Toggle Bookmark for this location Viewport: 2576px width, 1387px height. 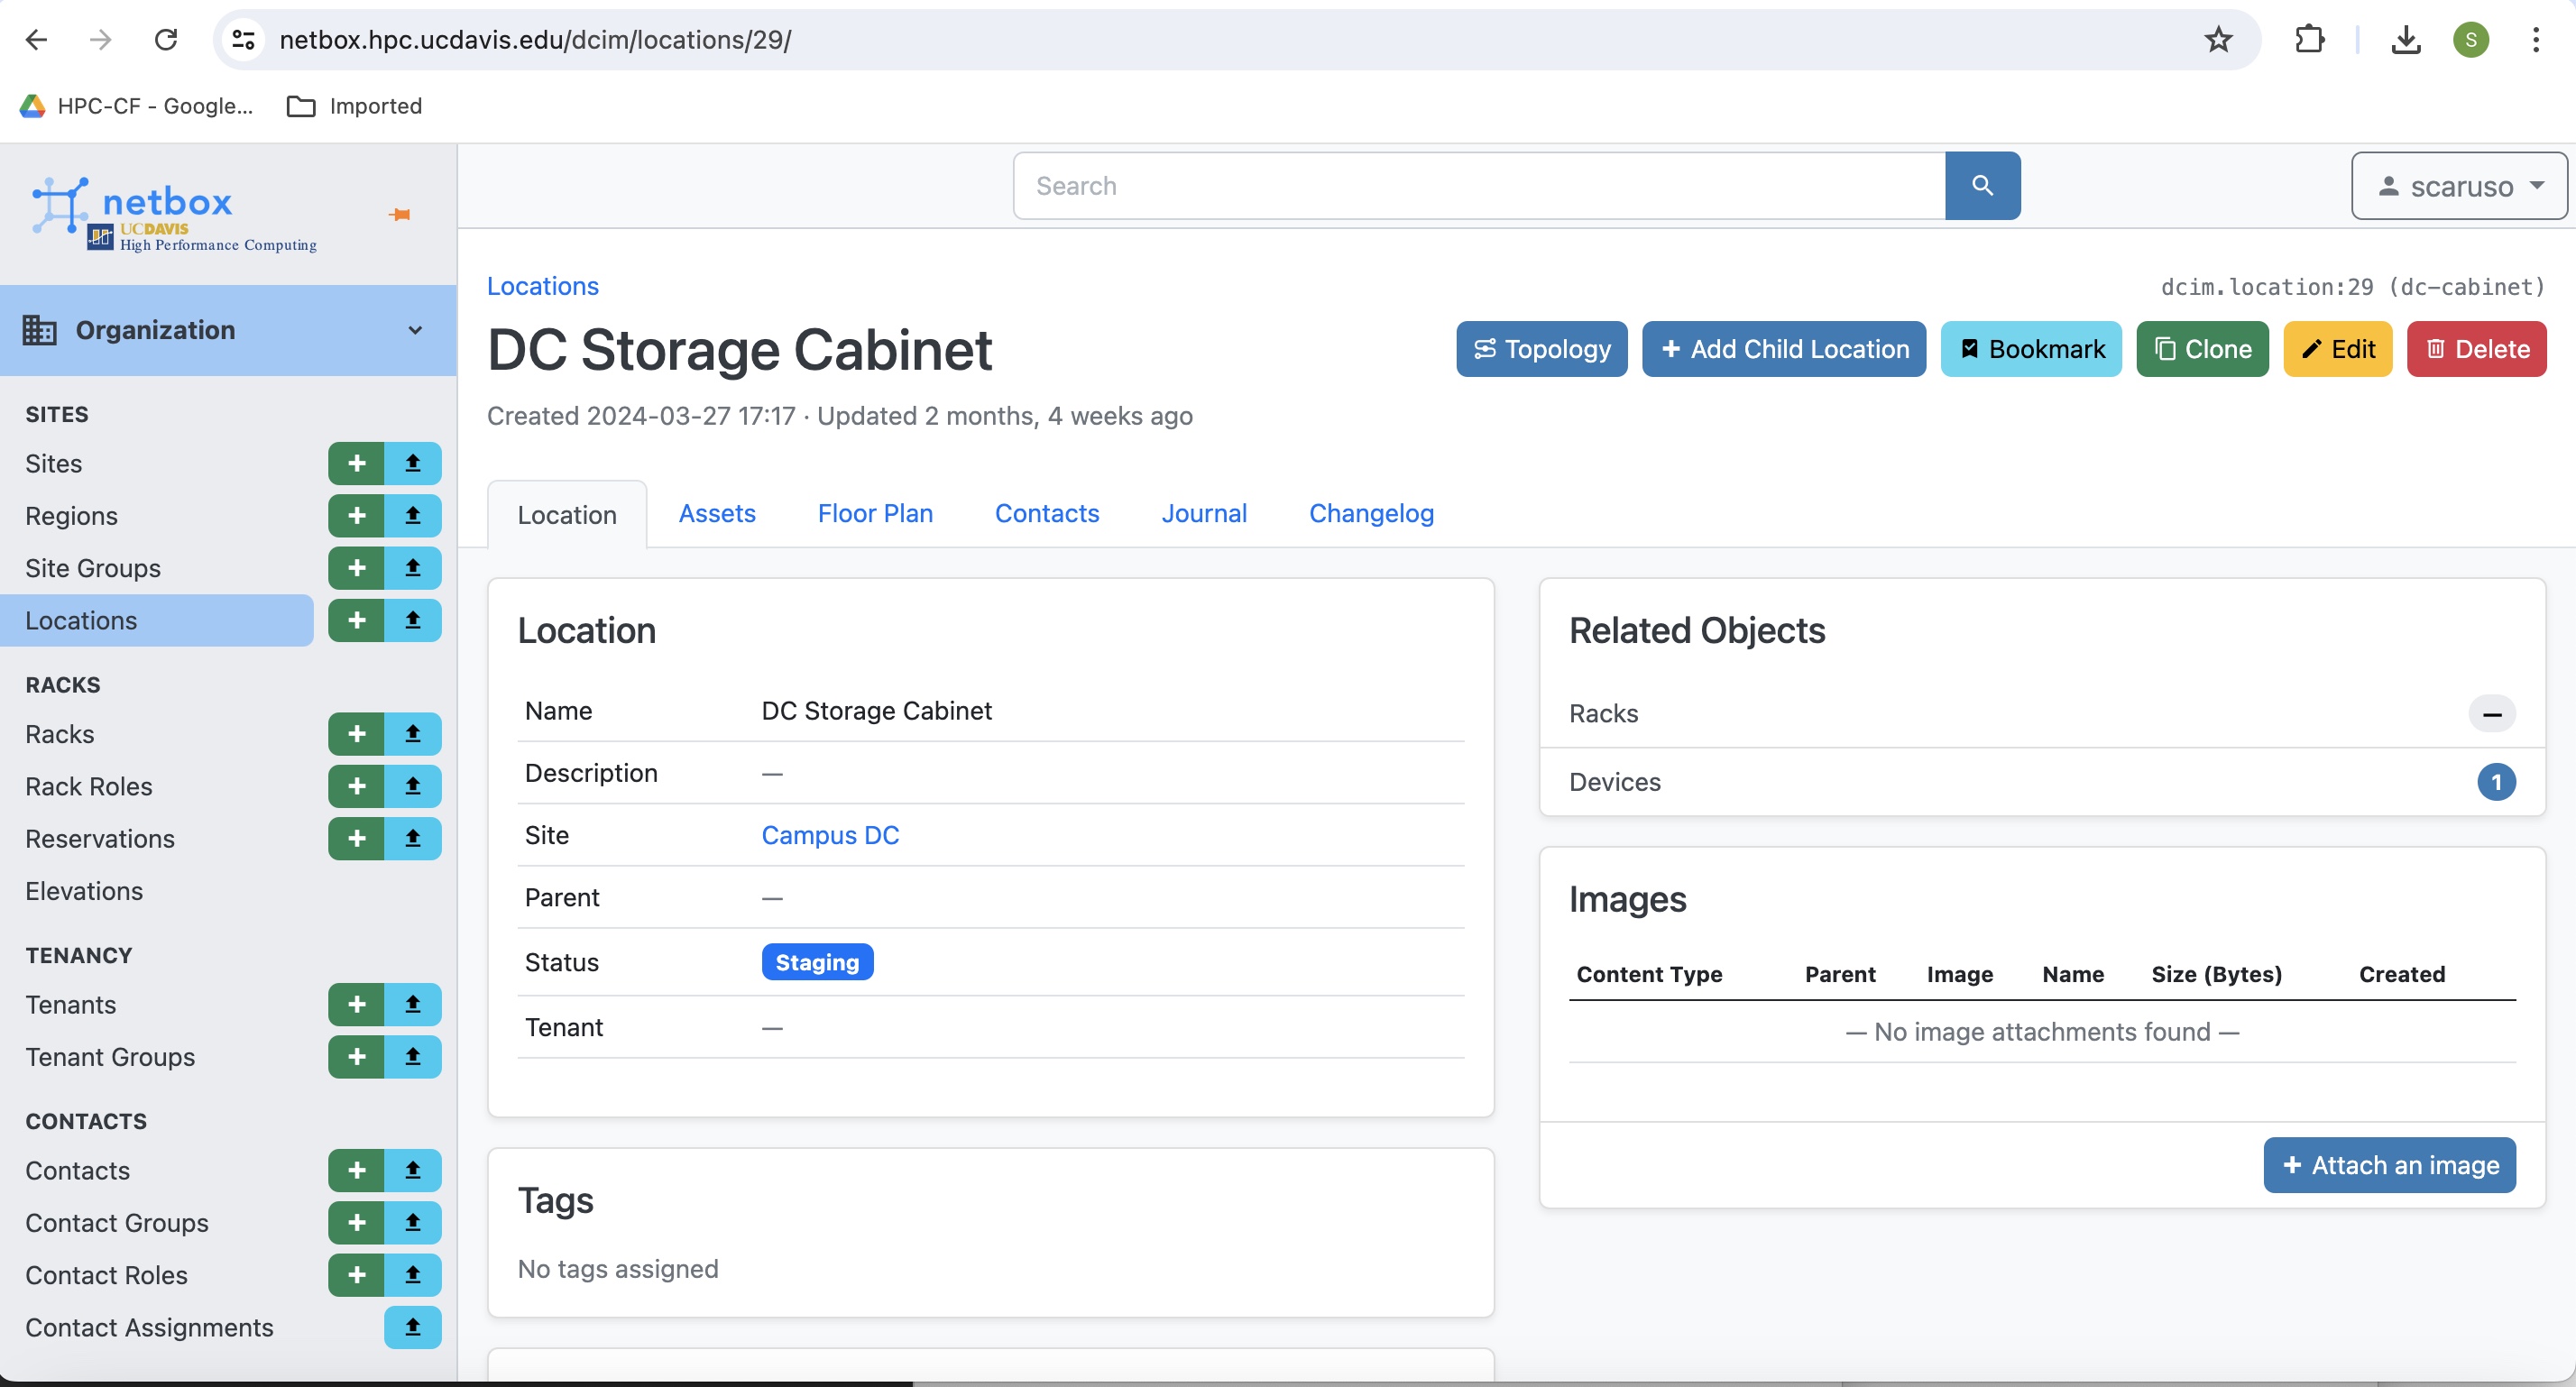2030,349
